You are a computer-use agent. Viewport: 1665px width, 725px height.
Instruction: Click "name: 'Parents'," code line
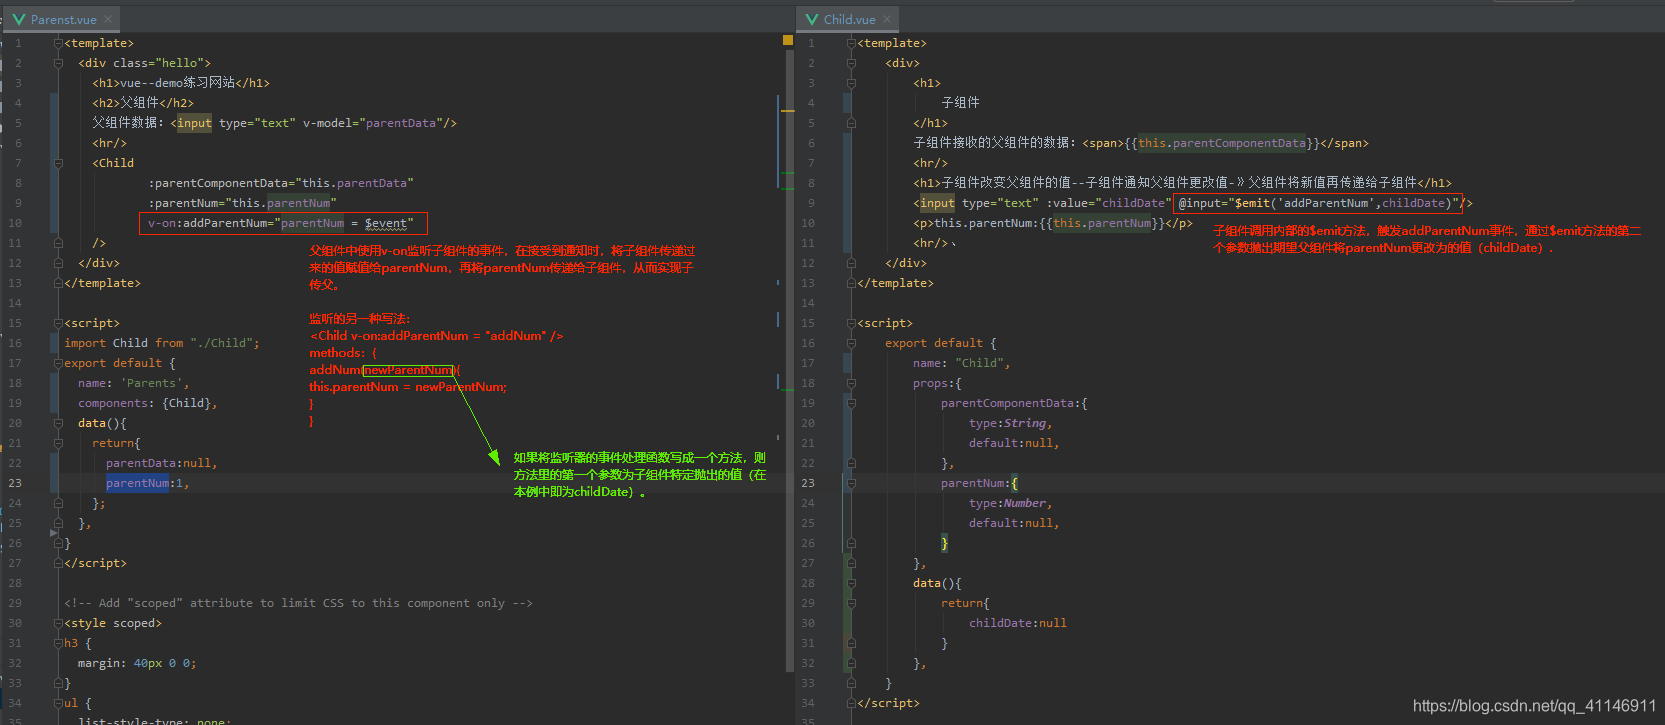(133, 383)
